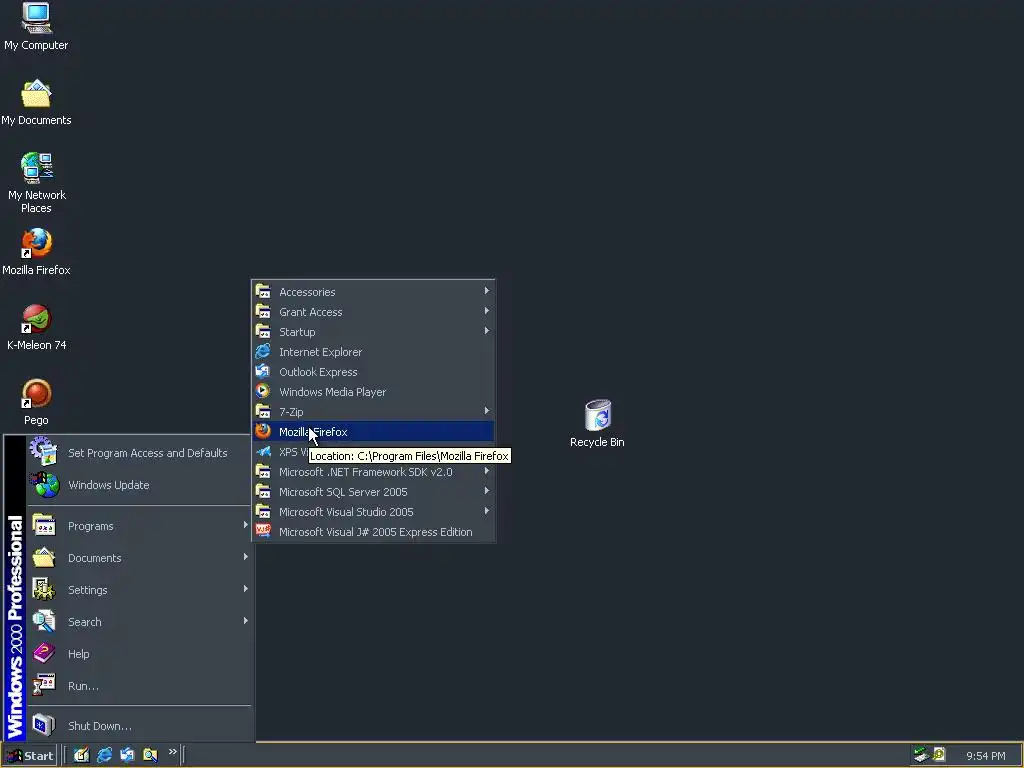The width and height of the screenshot is (1024, 768).
Task: Select the Mozilla Firefox desktop shortcut
Action: click(36, 253)
